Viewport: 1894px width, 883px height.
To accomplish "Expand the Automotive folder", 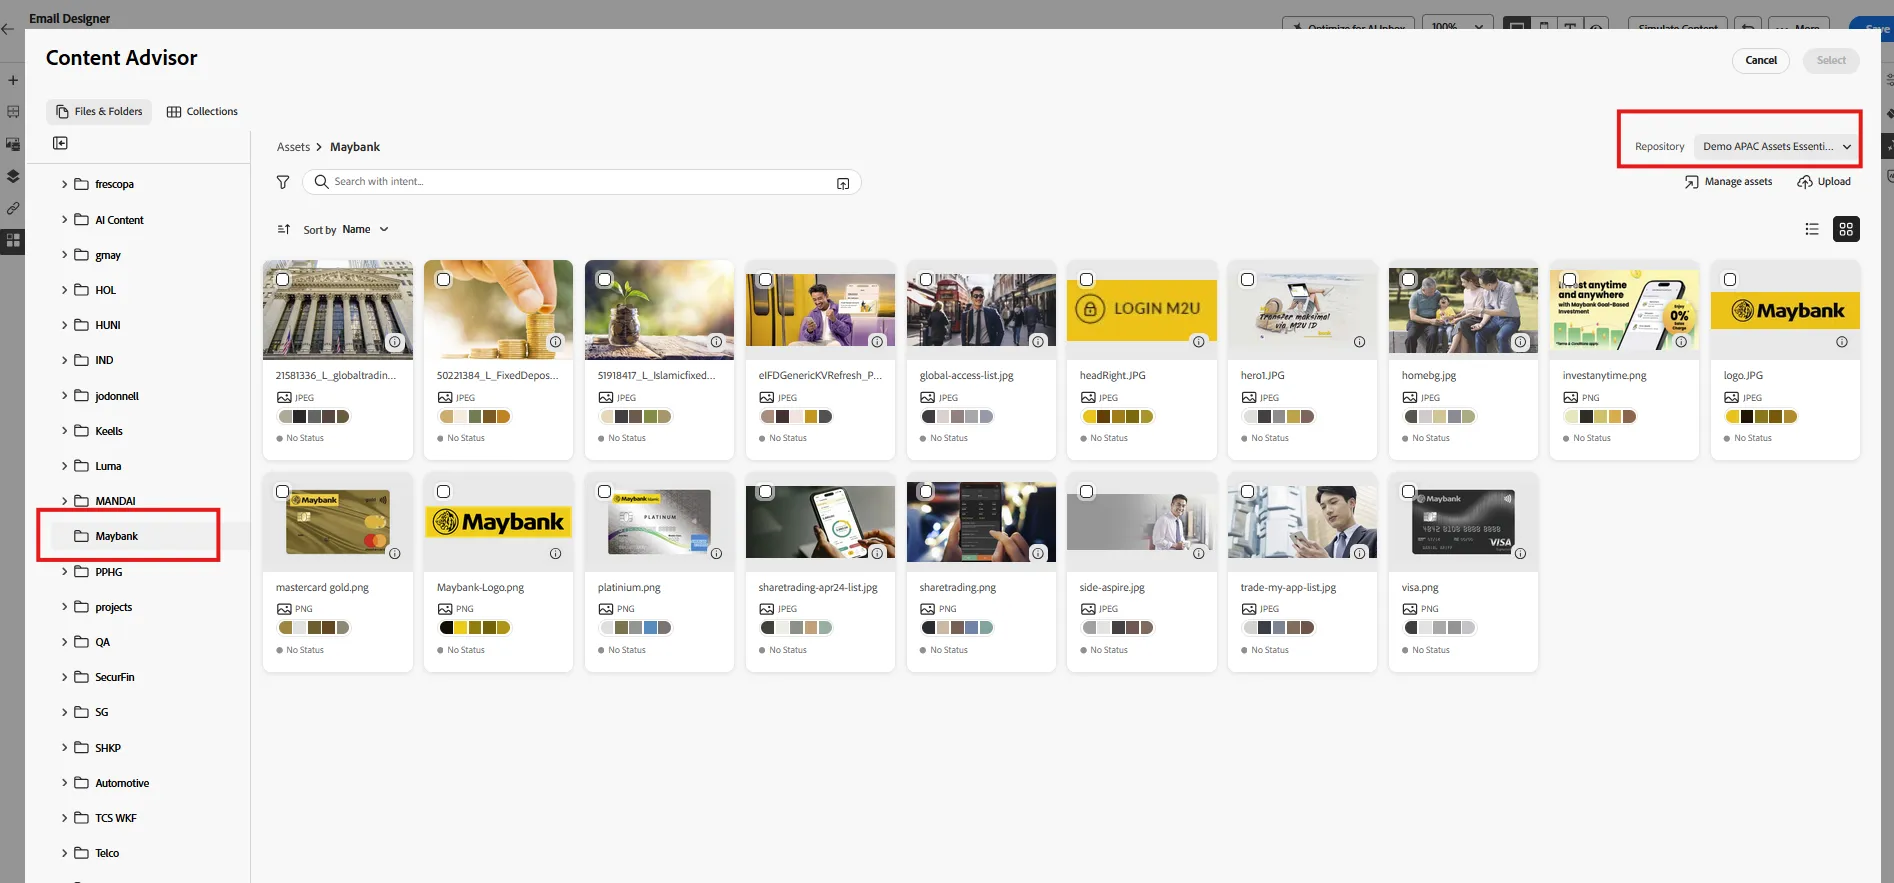I will pyautogui.click(x=65, y=783).
